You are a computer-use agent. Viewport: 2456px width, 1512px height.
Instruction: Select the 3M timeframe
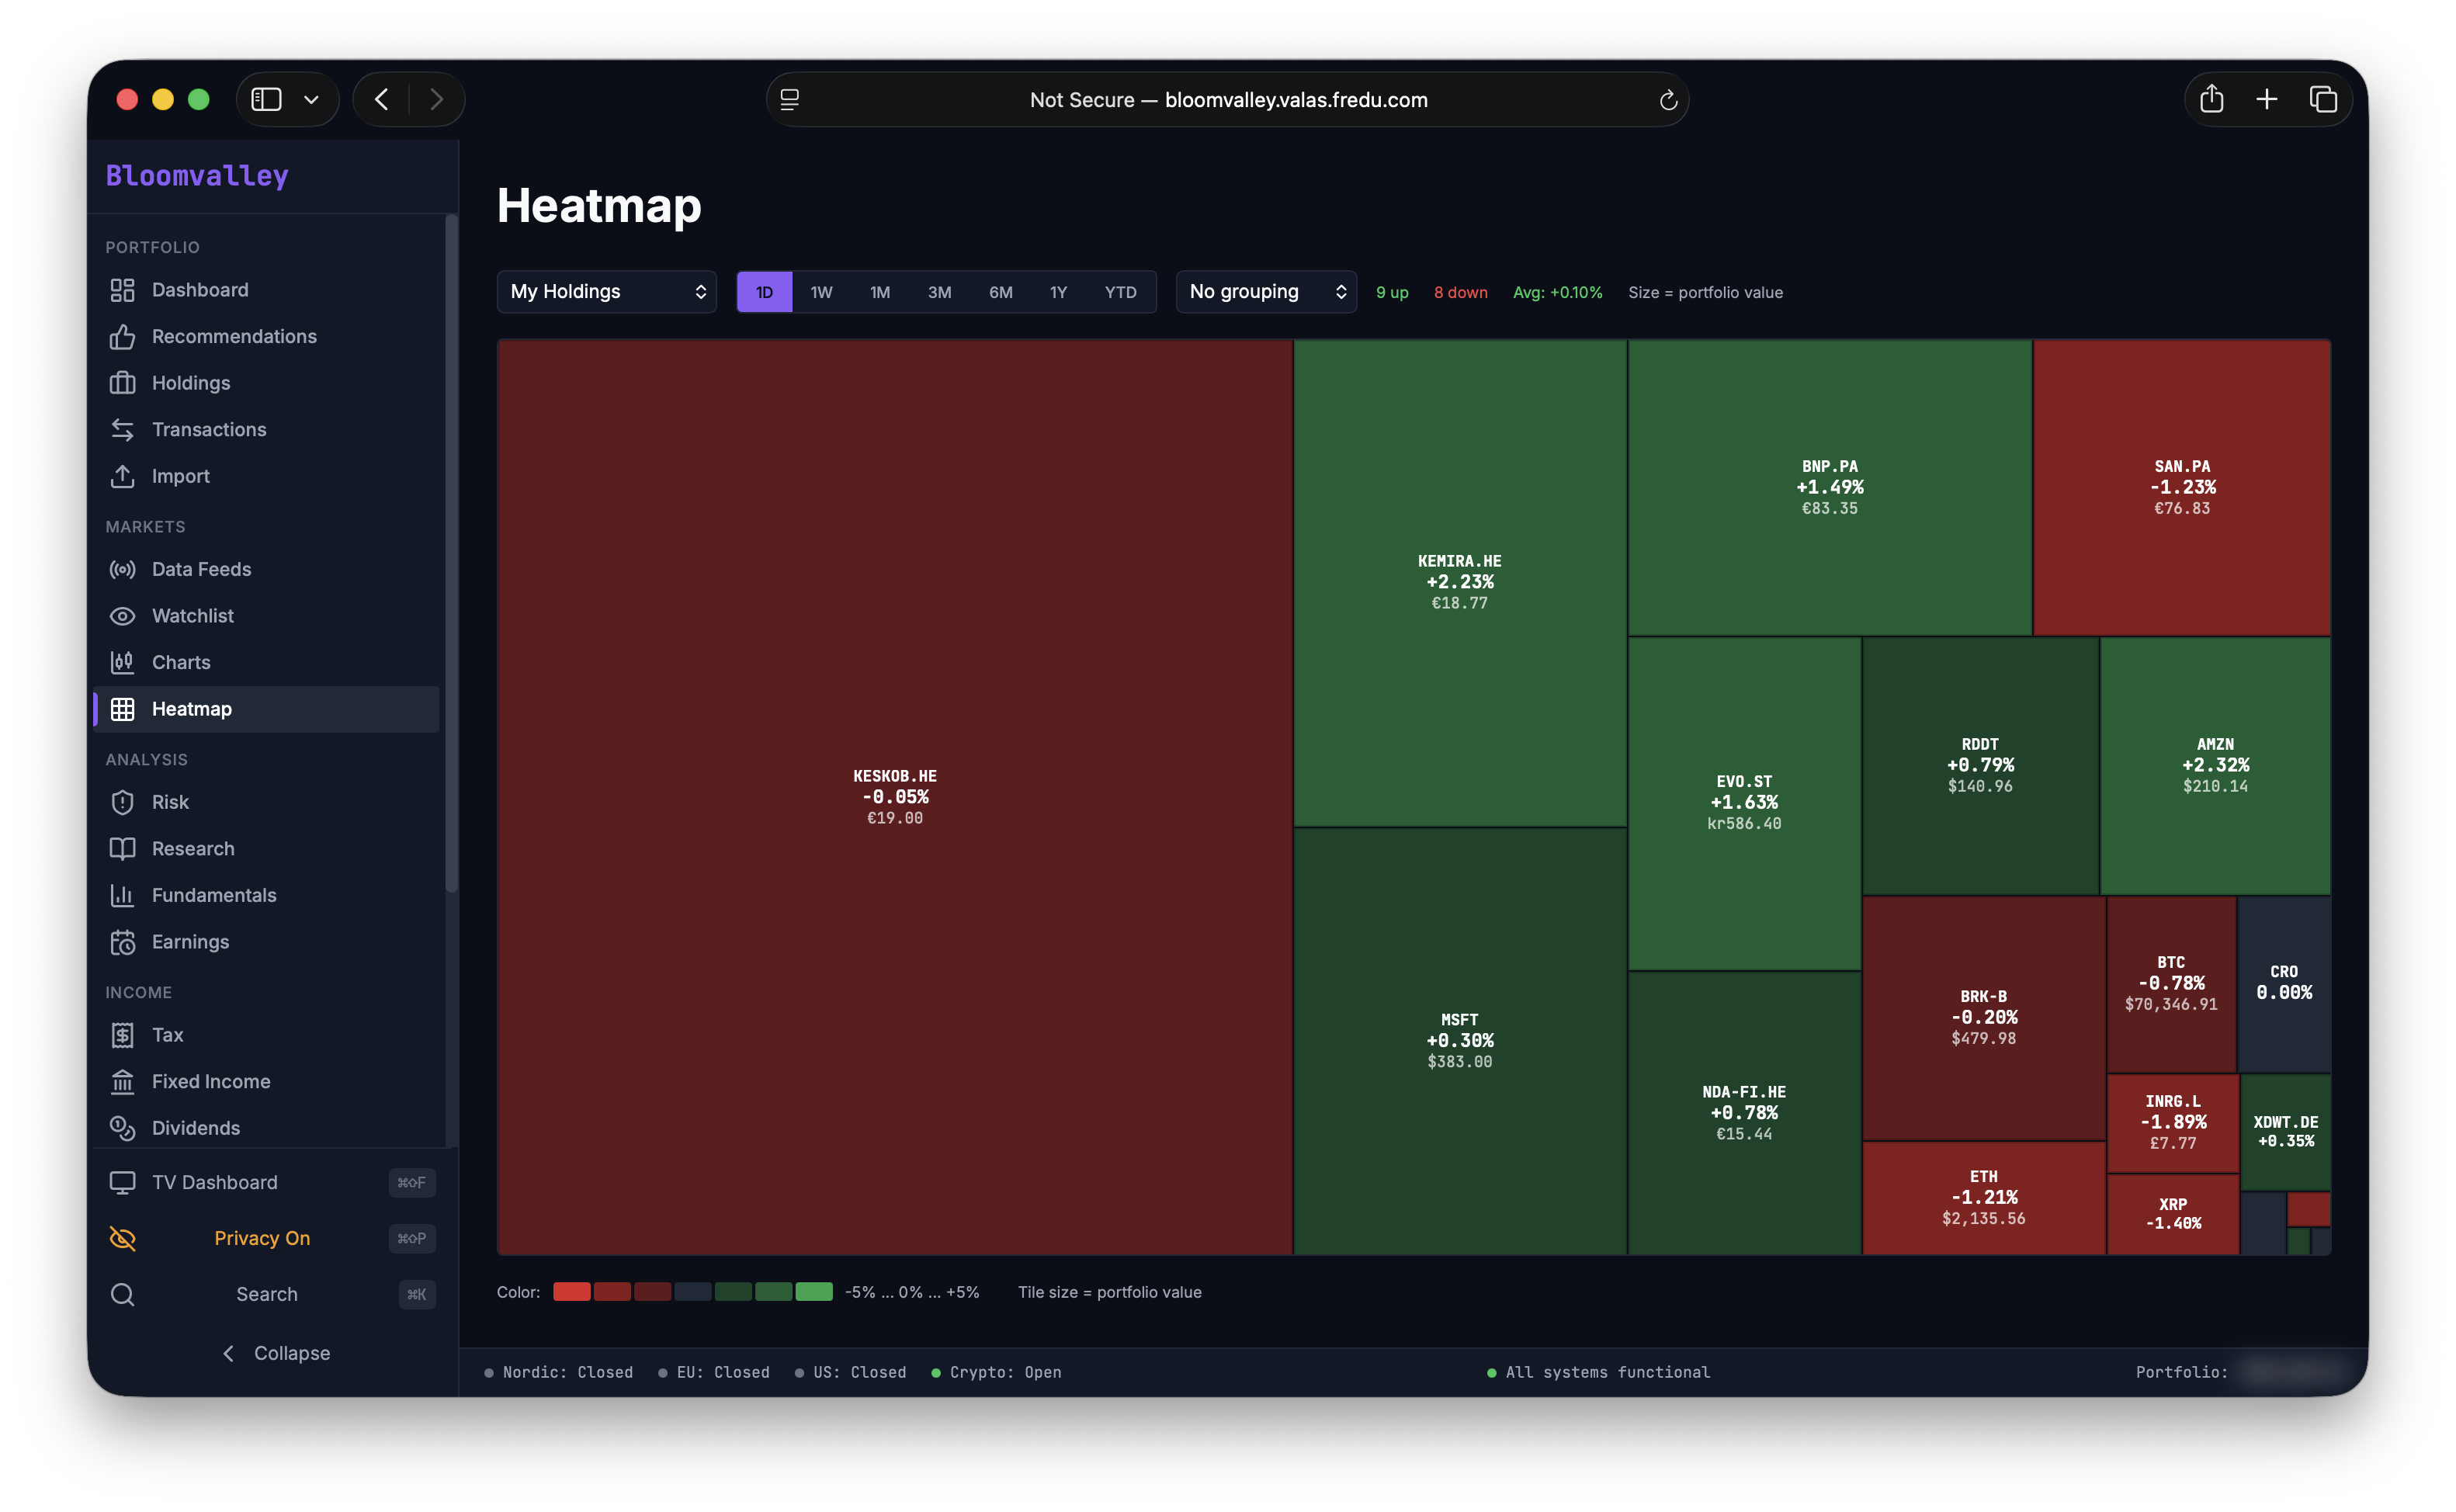pyautogui.click(x=939, y=292)
